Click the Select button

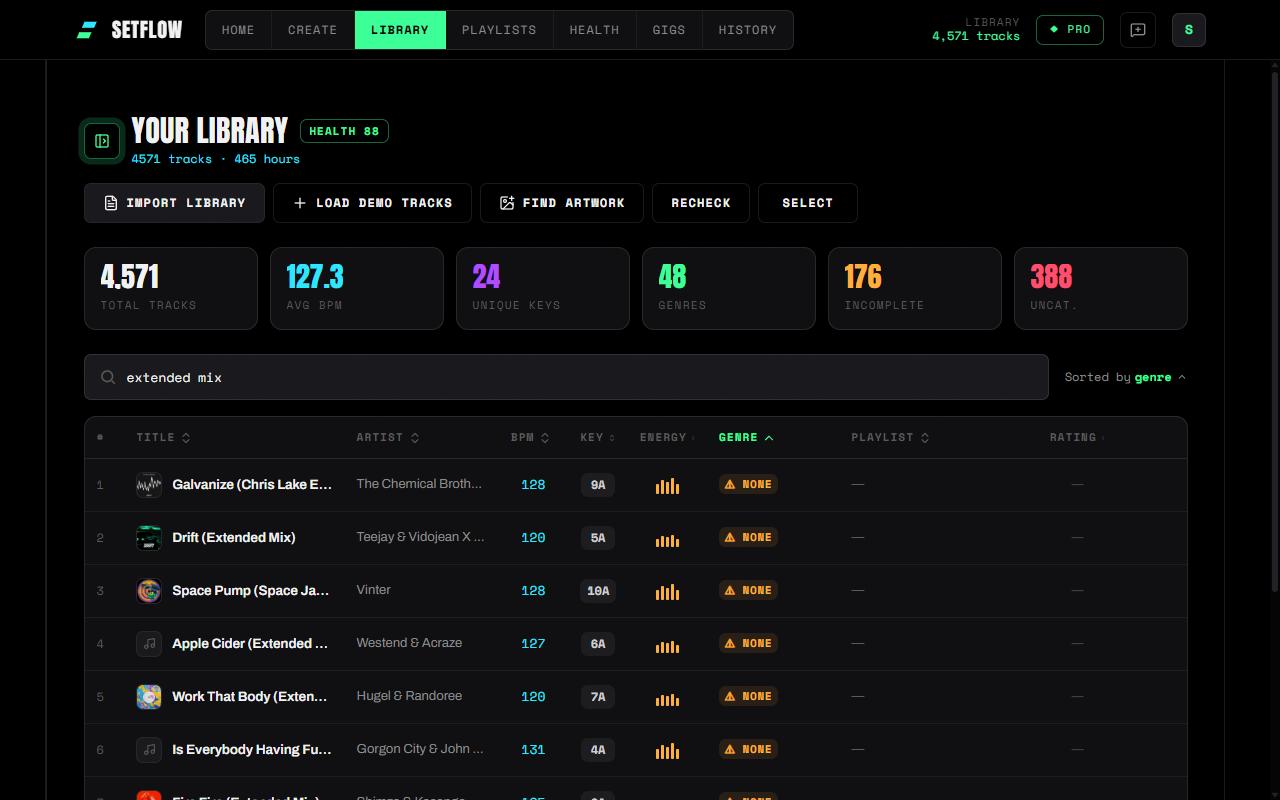[808, 203]
